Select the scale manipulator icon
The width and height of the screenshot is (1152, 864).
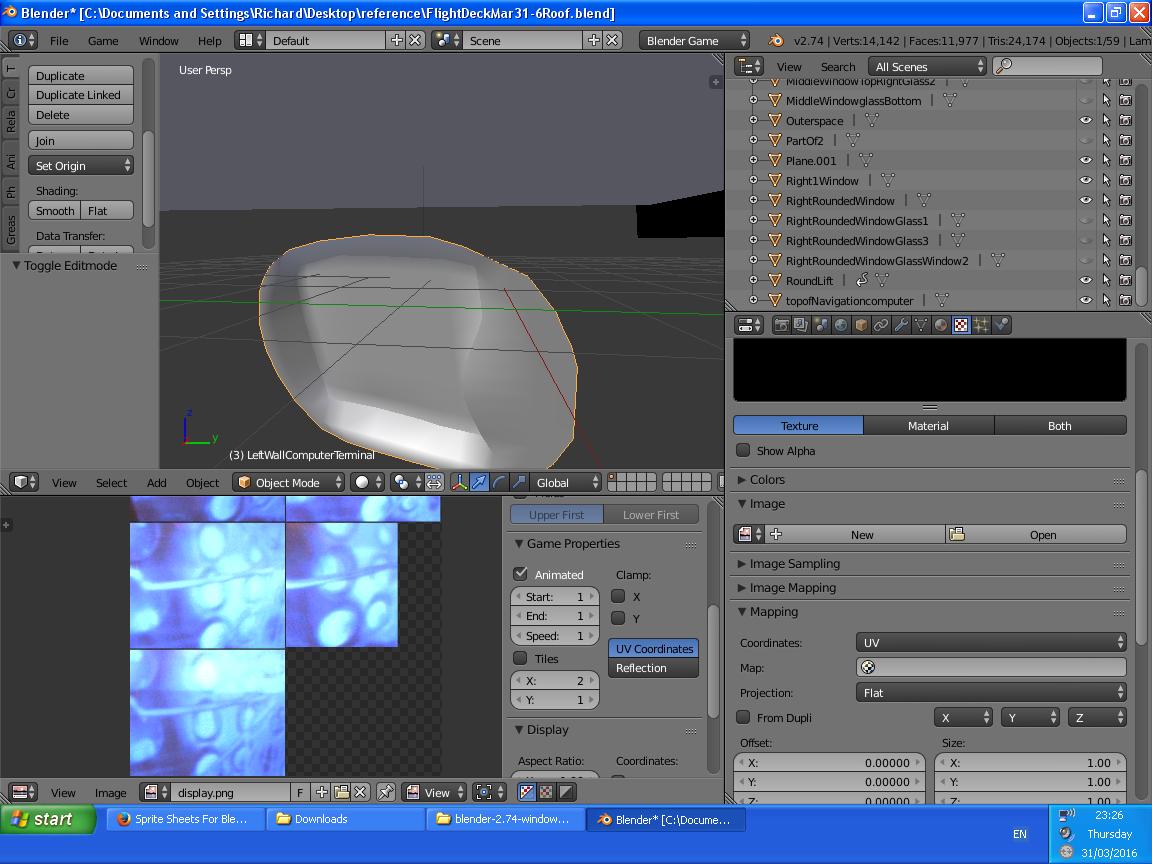519,483
